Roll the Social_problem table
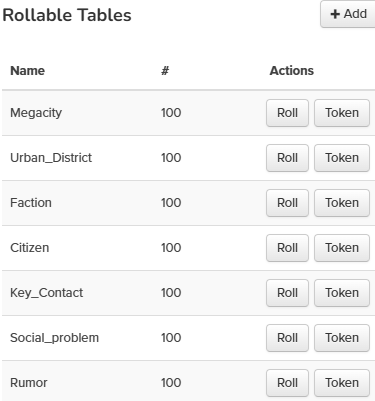 (287, 338)
